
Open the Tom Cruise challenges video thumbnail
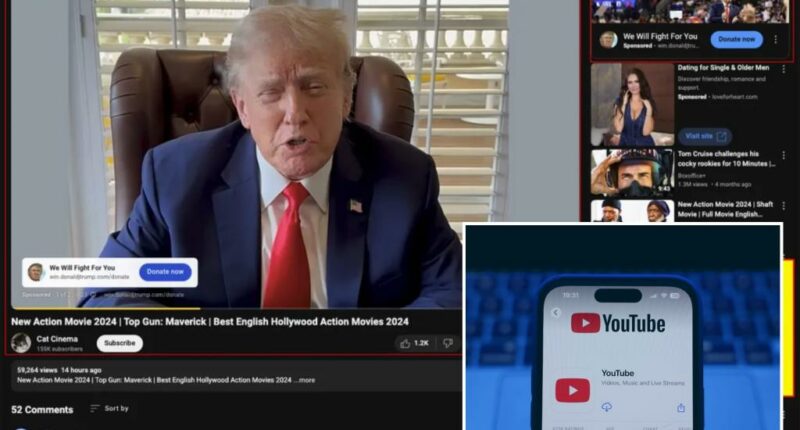click(x=633, y=173)
